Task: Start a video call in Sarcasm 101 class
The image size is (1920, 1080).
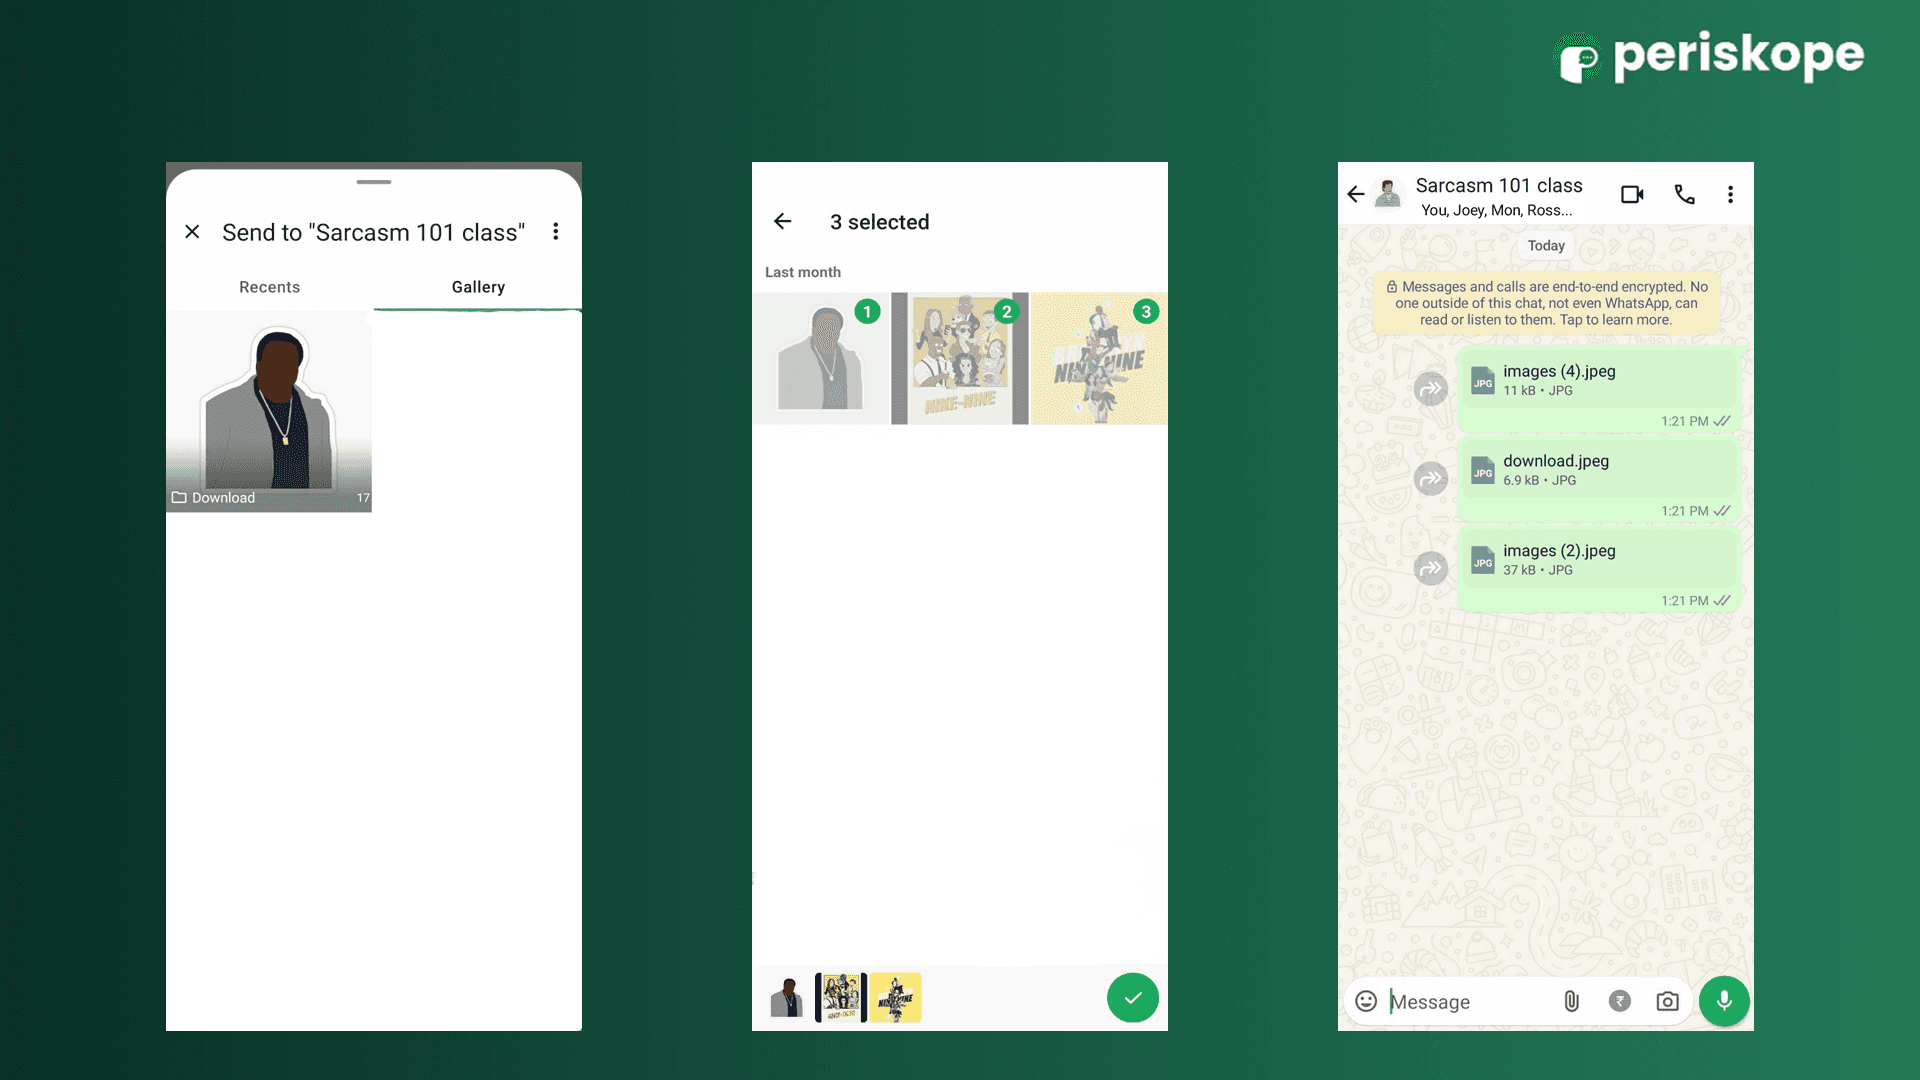Action: coord(1632,194)
